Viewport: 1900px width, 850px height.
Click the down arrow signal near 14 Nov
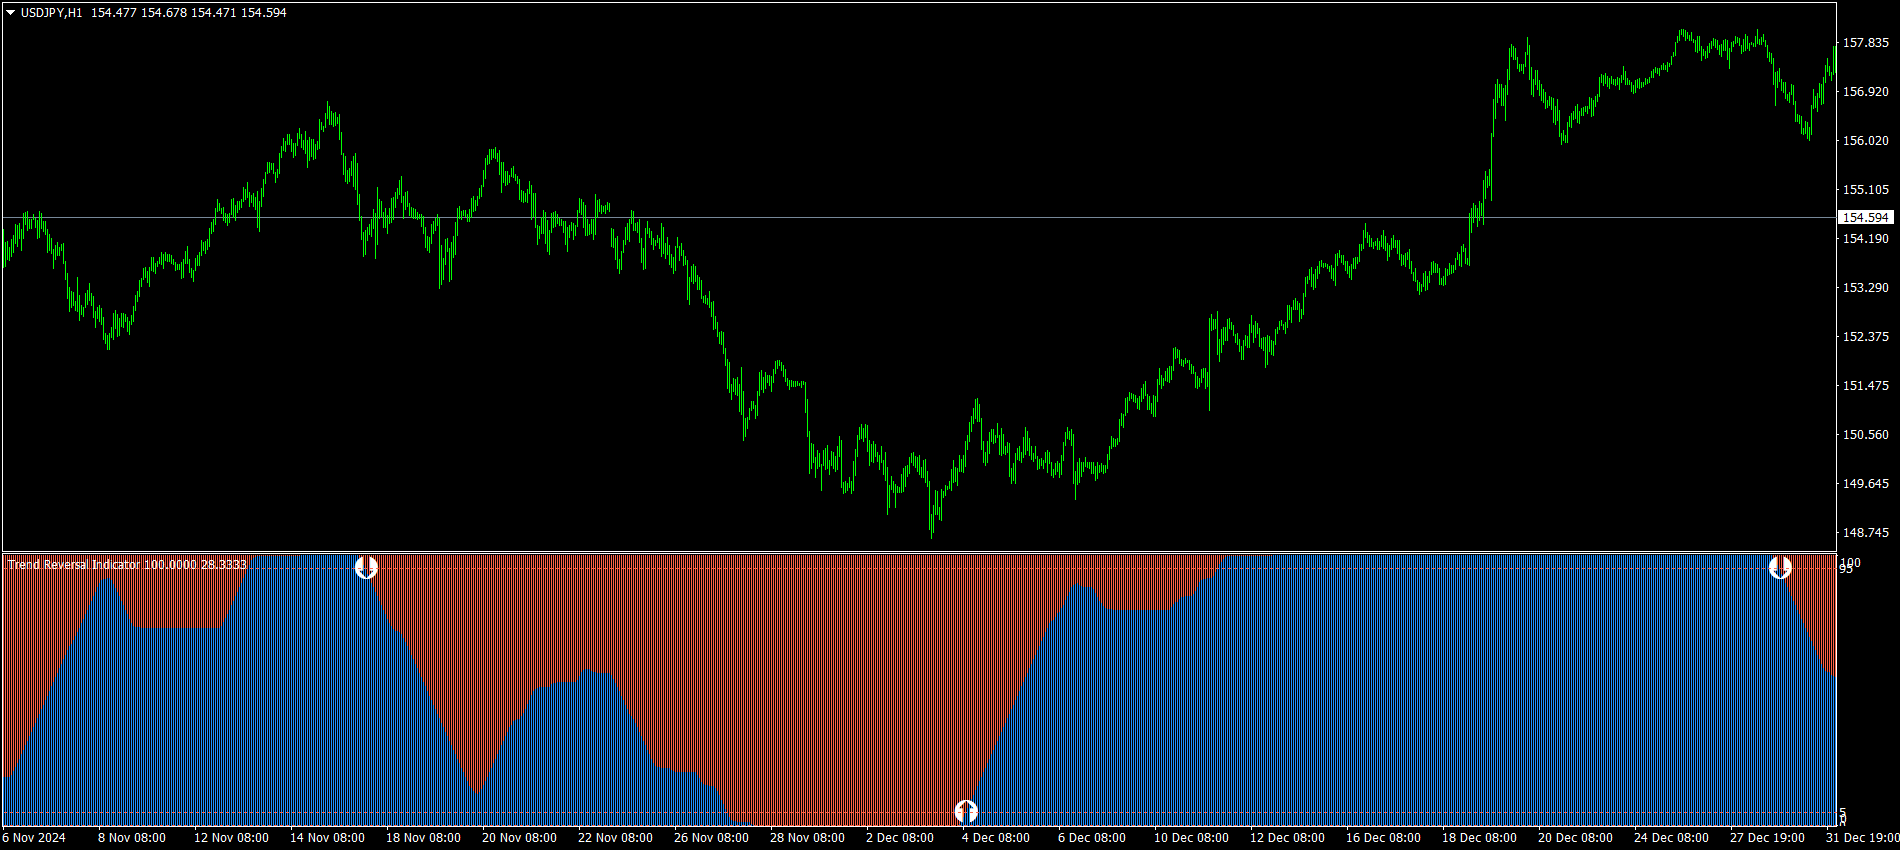(x=366, y=568)
